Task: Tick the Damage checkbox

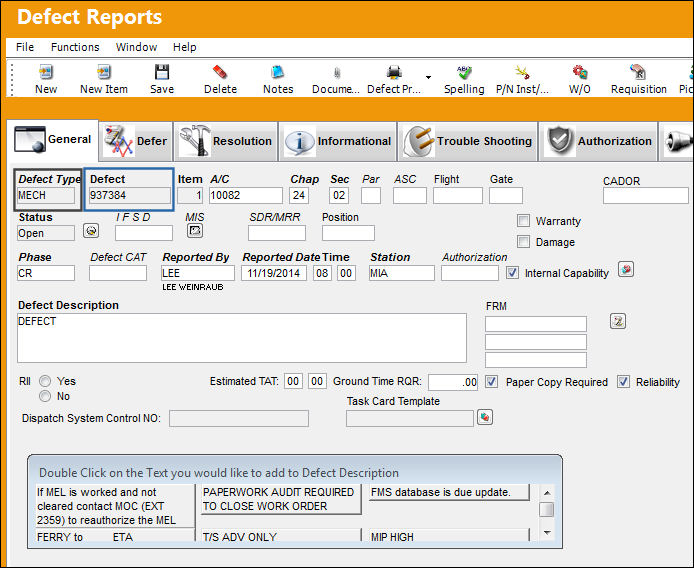Action: (x=524, y=242)
